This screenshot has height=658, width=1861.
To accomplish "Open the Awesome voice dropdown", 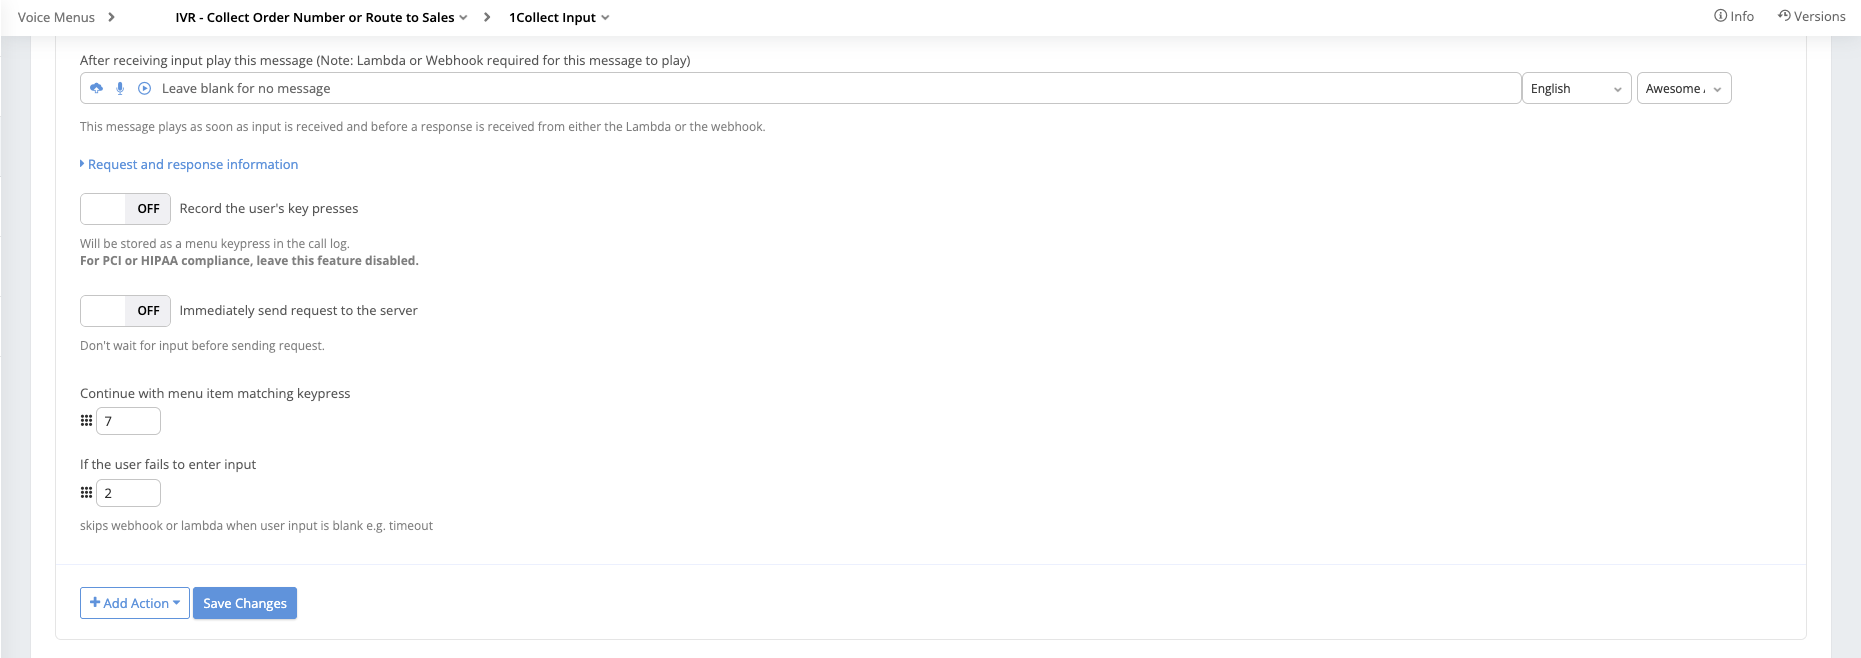I will point(1684,88).
